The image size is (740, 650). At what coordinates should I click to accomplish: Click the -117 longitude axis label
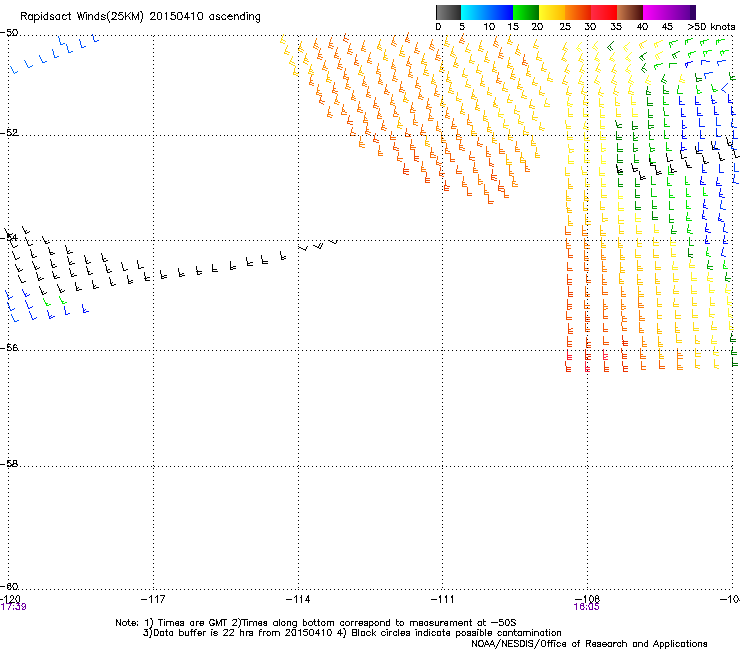pyautogui.click(x=153, y=599)
